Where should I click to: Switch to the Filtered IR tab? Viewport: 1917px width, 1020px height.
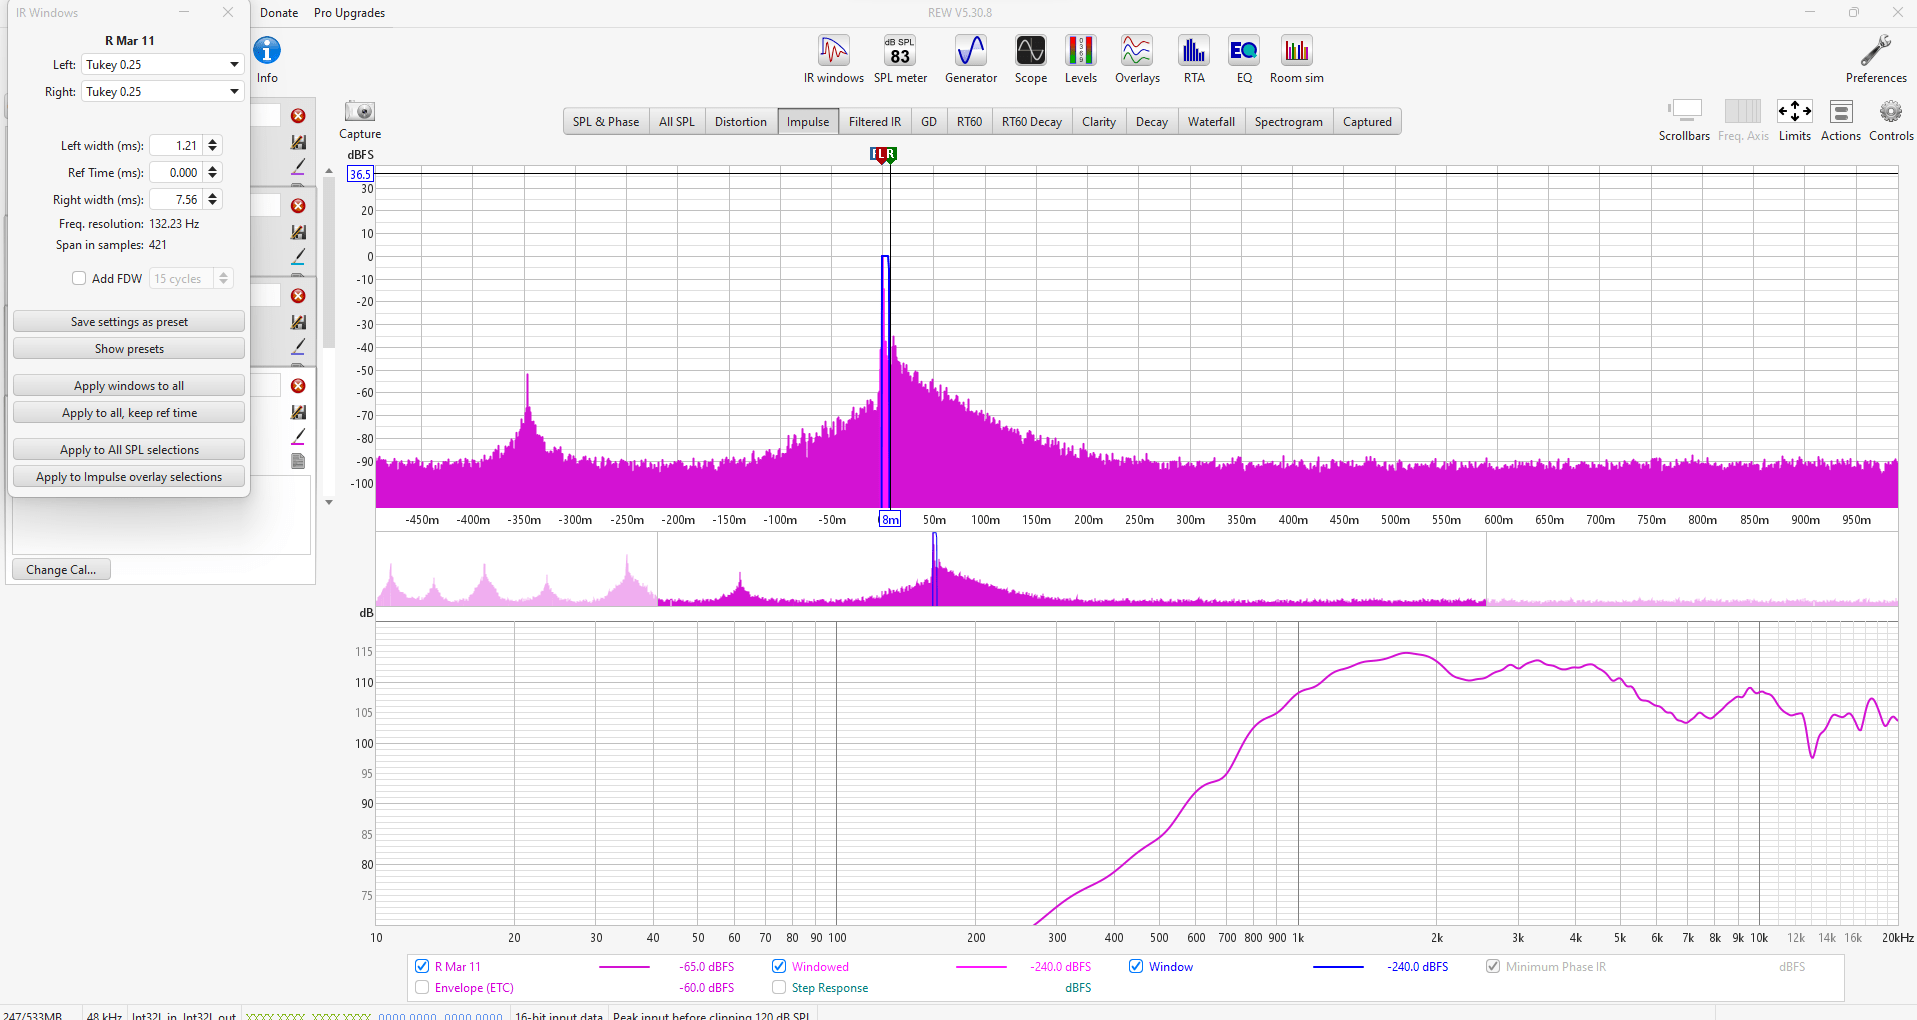pos(875,122)
